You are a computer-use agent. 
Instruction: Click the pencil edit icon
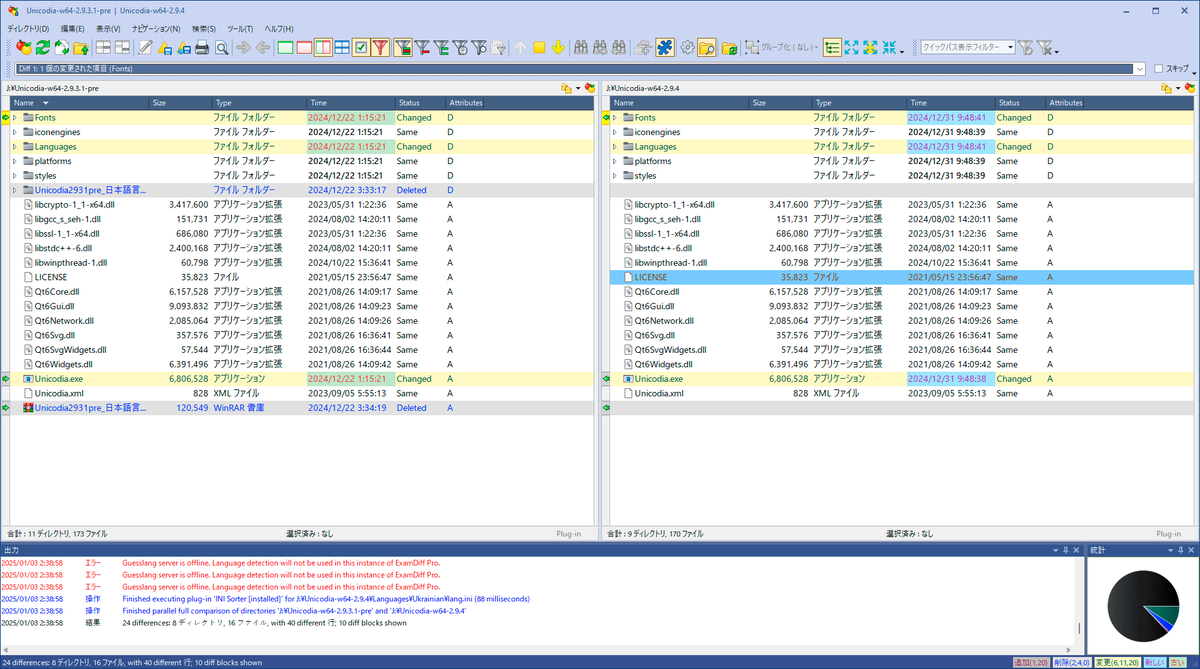[x=144, y=47]
